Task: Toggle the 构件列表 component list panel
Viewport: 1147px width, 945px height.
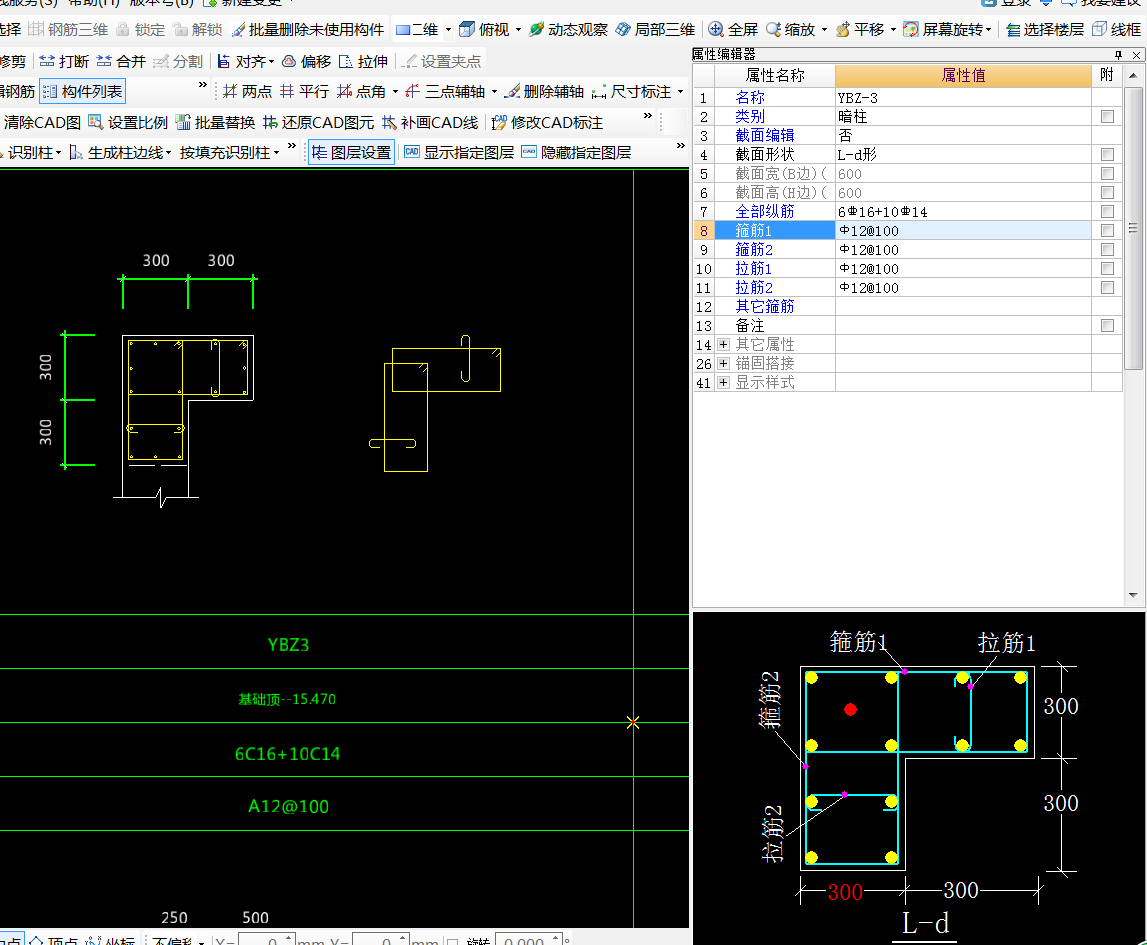Action: (83, 92)
